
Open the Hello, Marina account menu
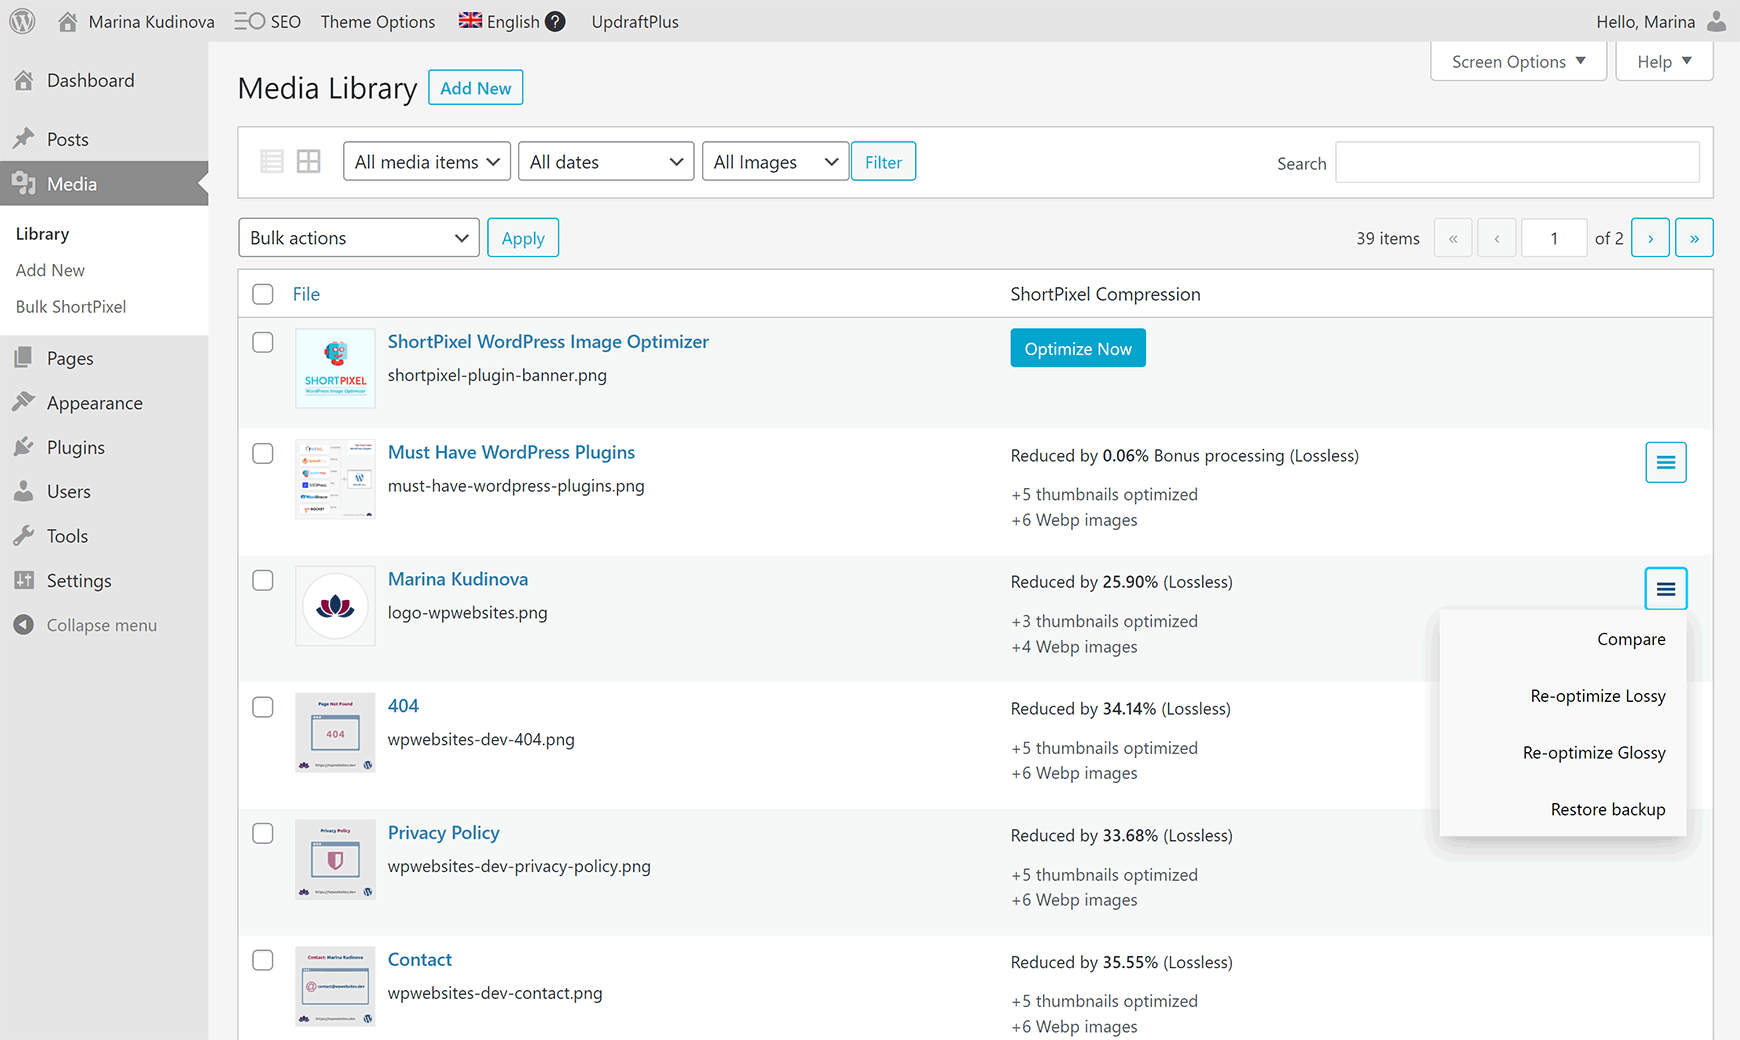[x=1645, y=21]
